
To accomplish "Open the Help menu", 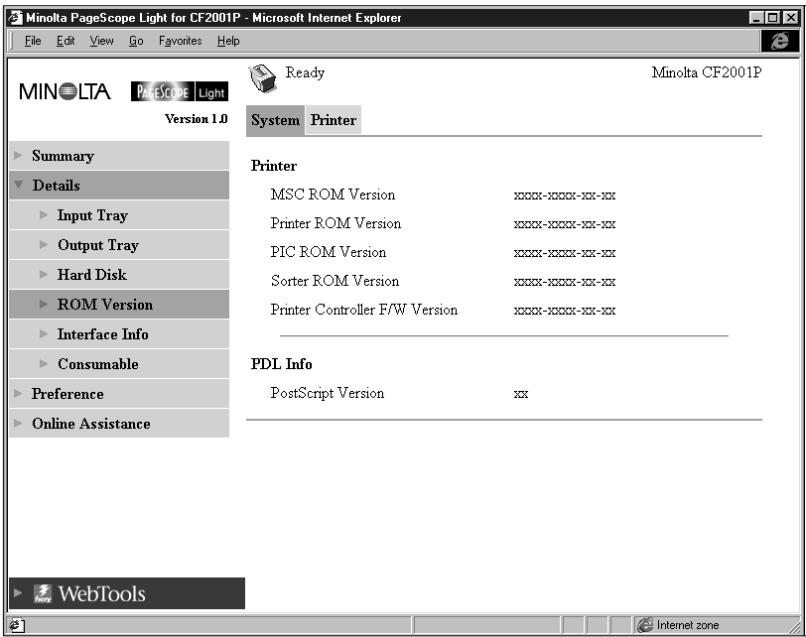I will pos(228,41).
